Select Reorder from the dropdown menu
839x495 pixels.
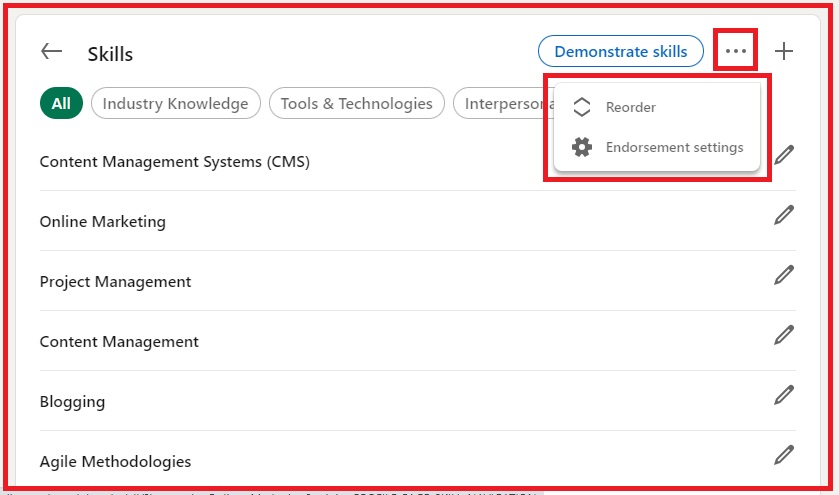coord(630,107)
